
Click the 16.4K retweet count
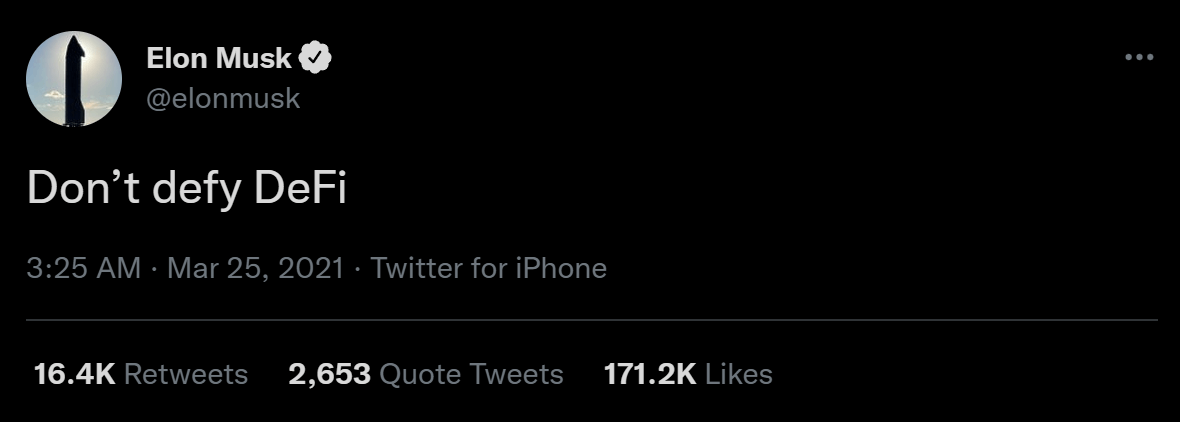(x=74, y=374)
